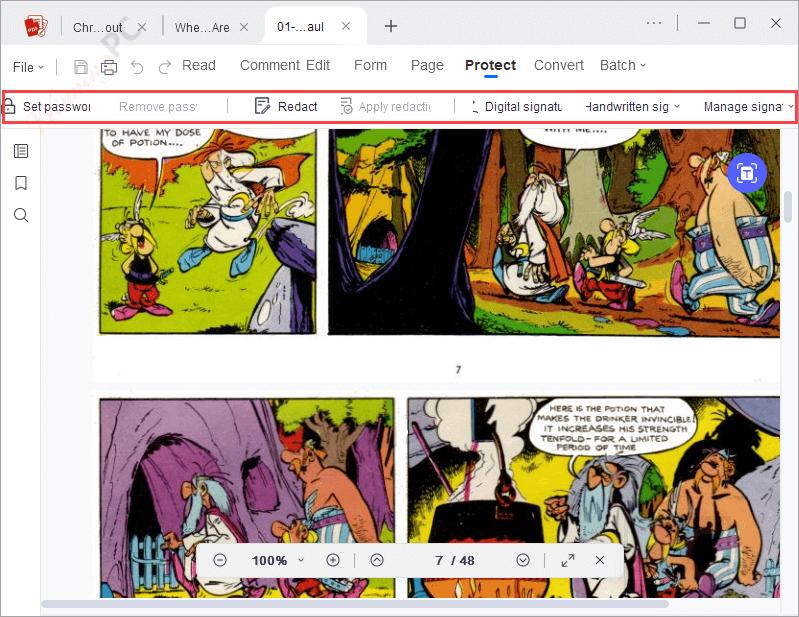Zoom out with the minus icon
799x617 pixels.
tap(220, 560)
